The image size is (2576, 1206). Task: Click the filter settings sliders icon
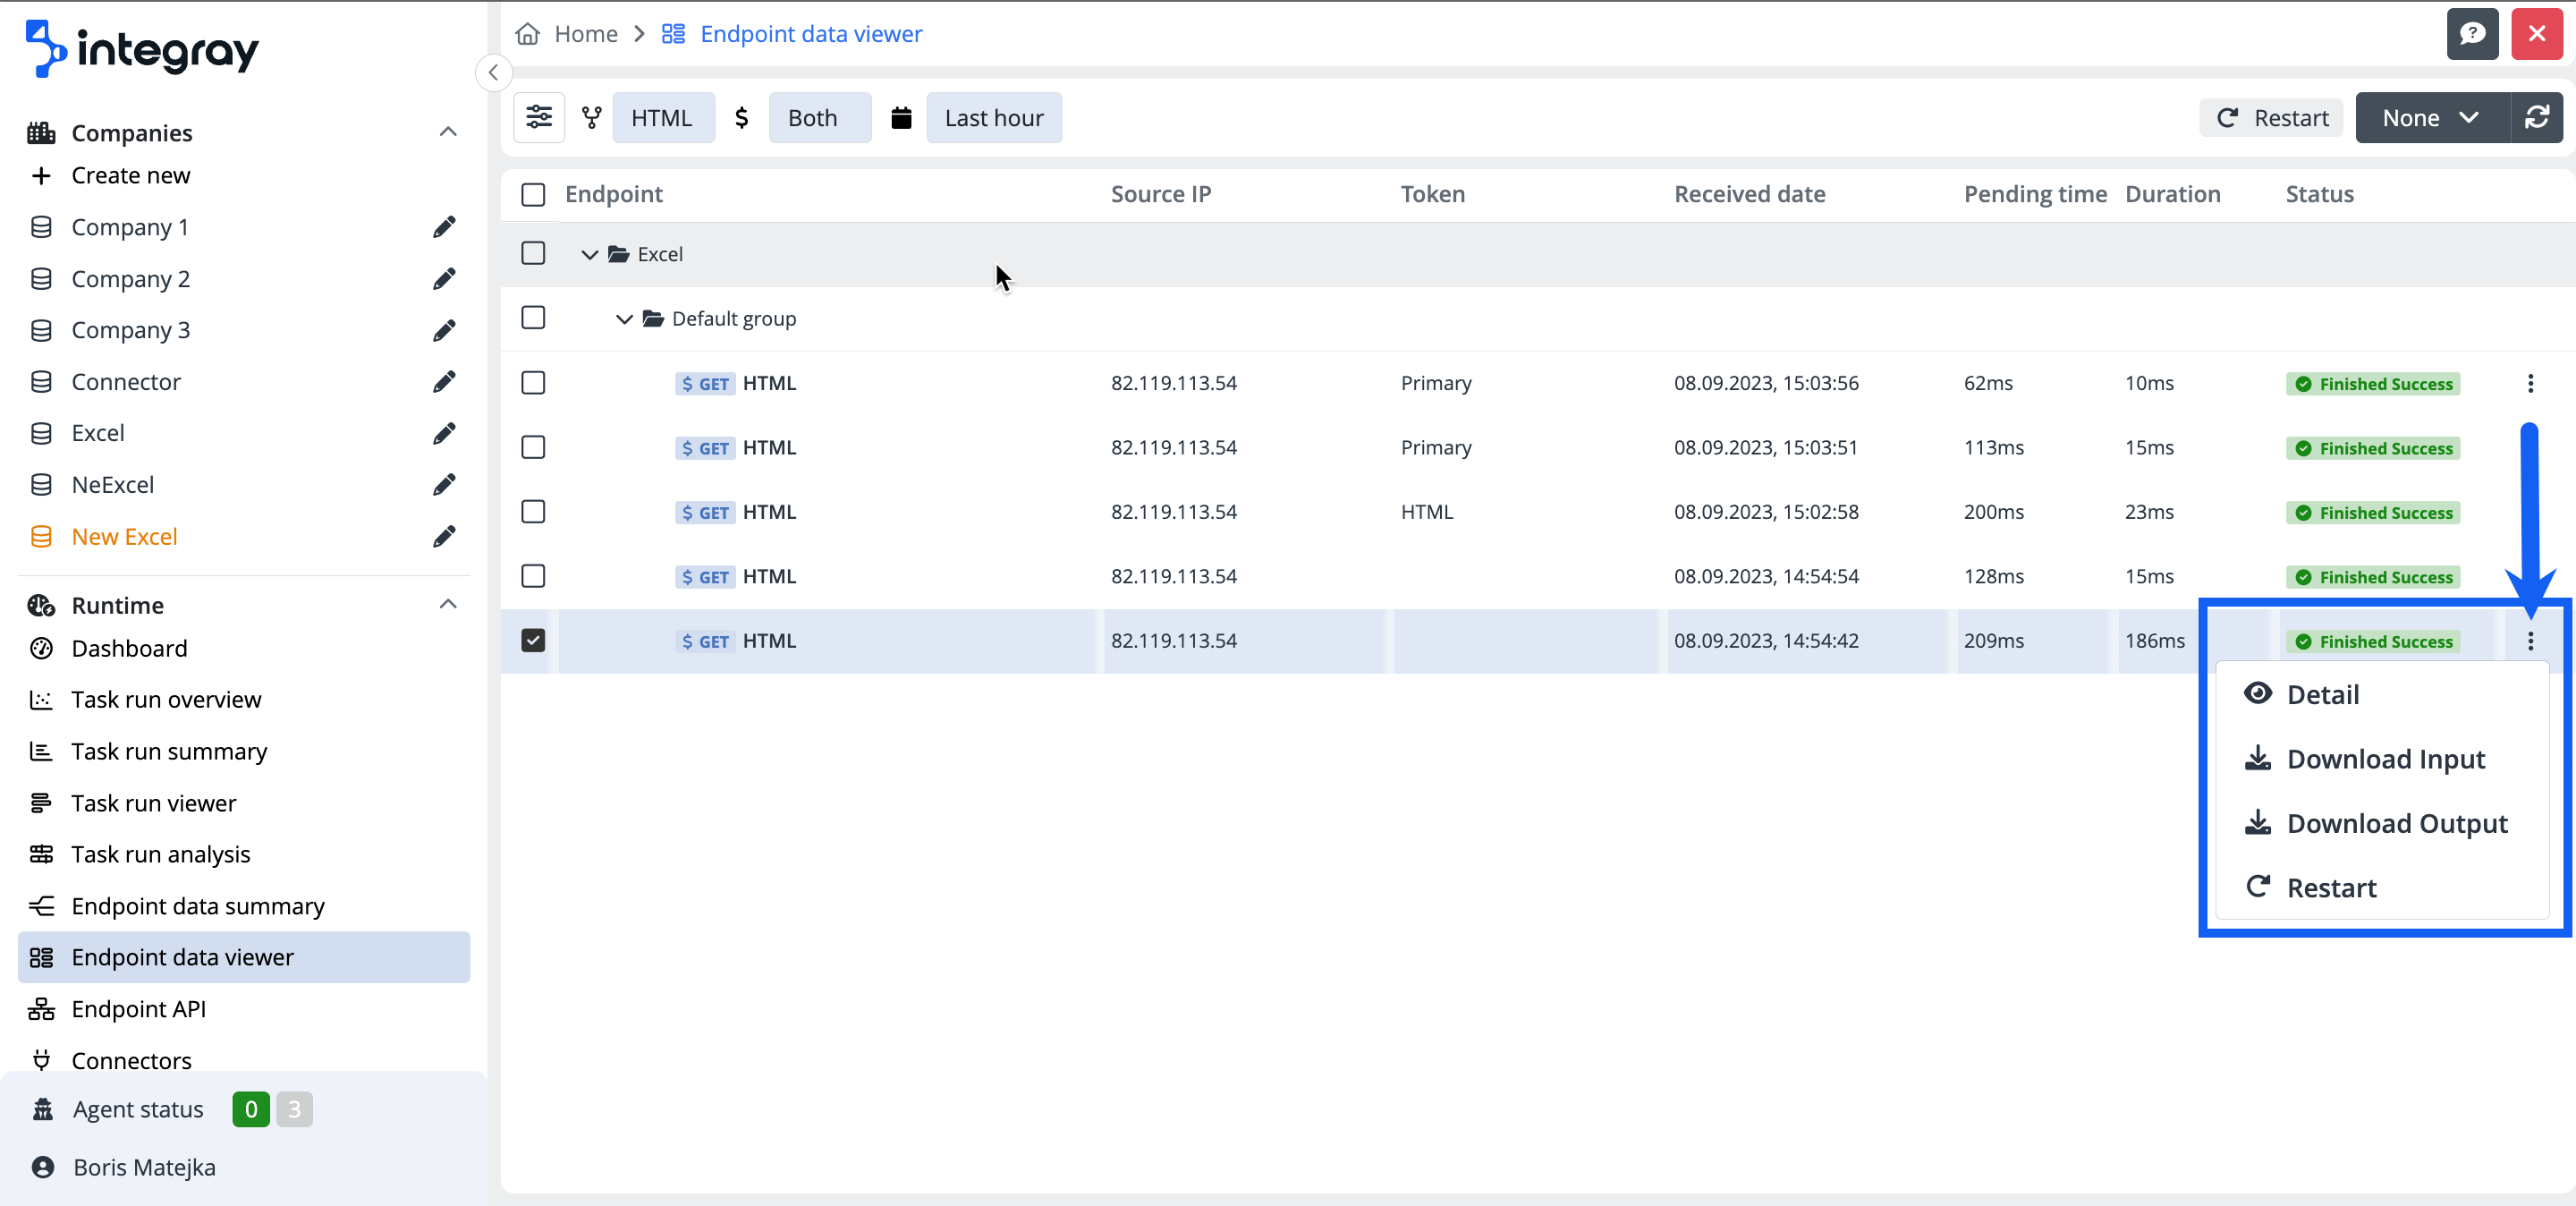coord(539,118)
